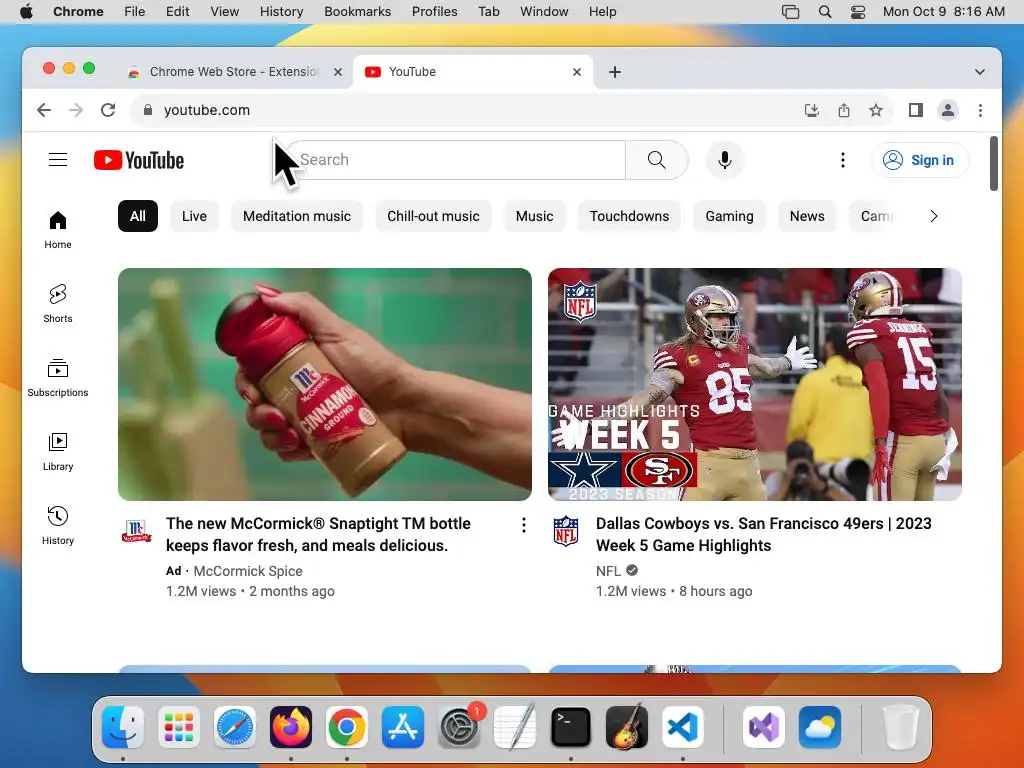The image size is (1024, 768).
Task: Click the magnifier search button
Action: 656,160
